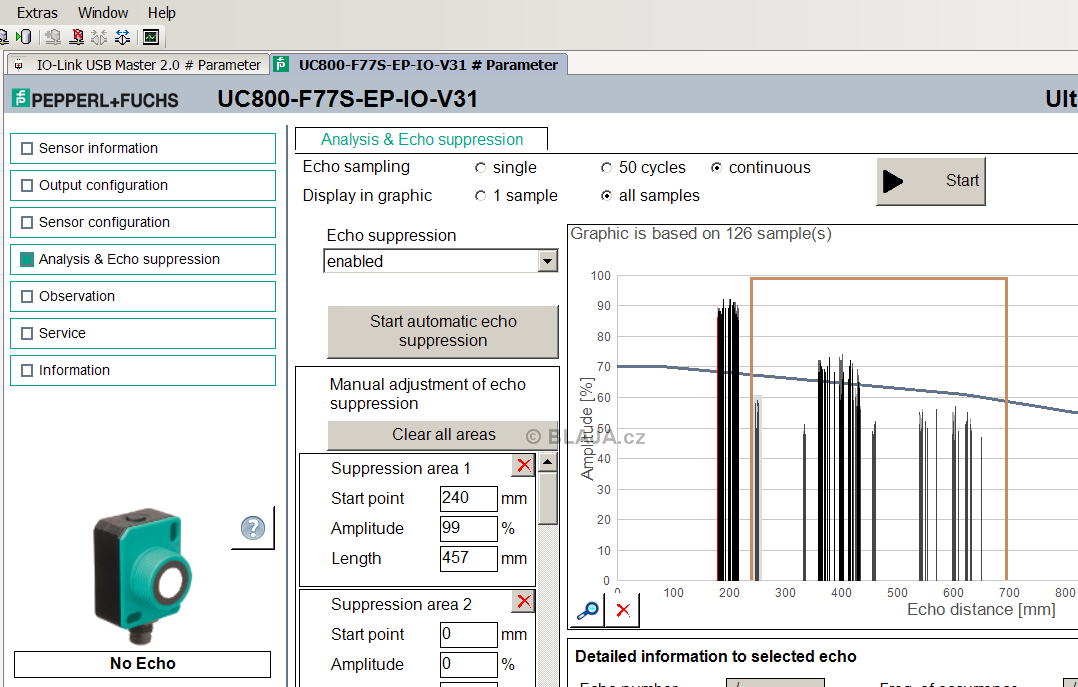Switch to IO-Link USB Master 2.0 Parameter tab
This screenshot has width=1078, height=687.
tap(138, 65)
